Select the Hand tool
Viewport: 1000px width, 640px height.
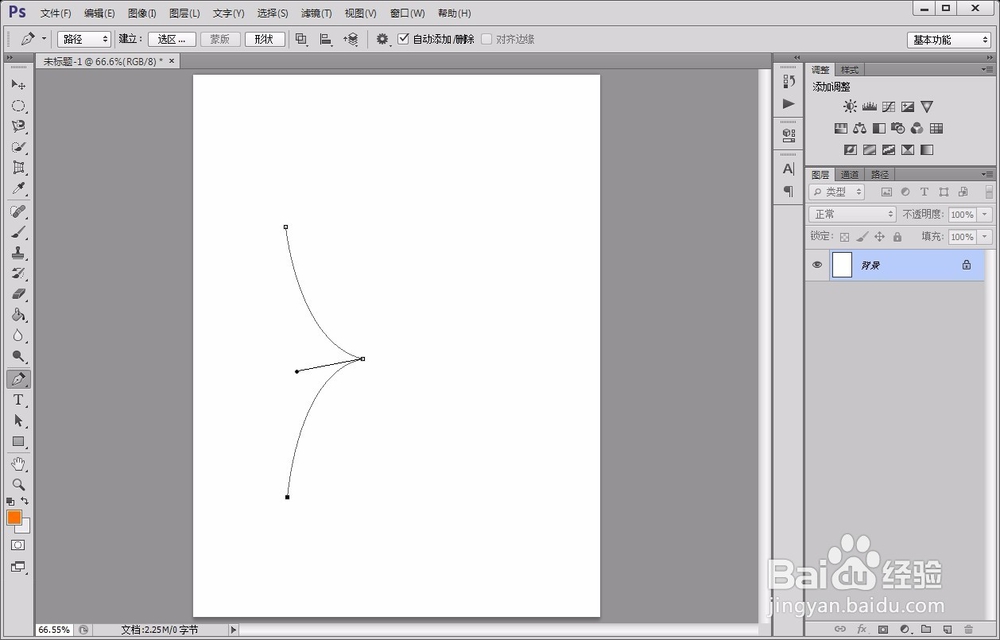click(19, 463)
